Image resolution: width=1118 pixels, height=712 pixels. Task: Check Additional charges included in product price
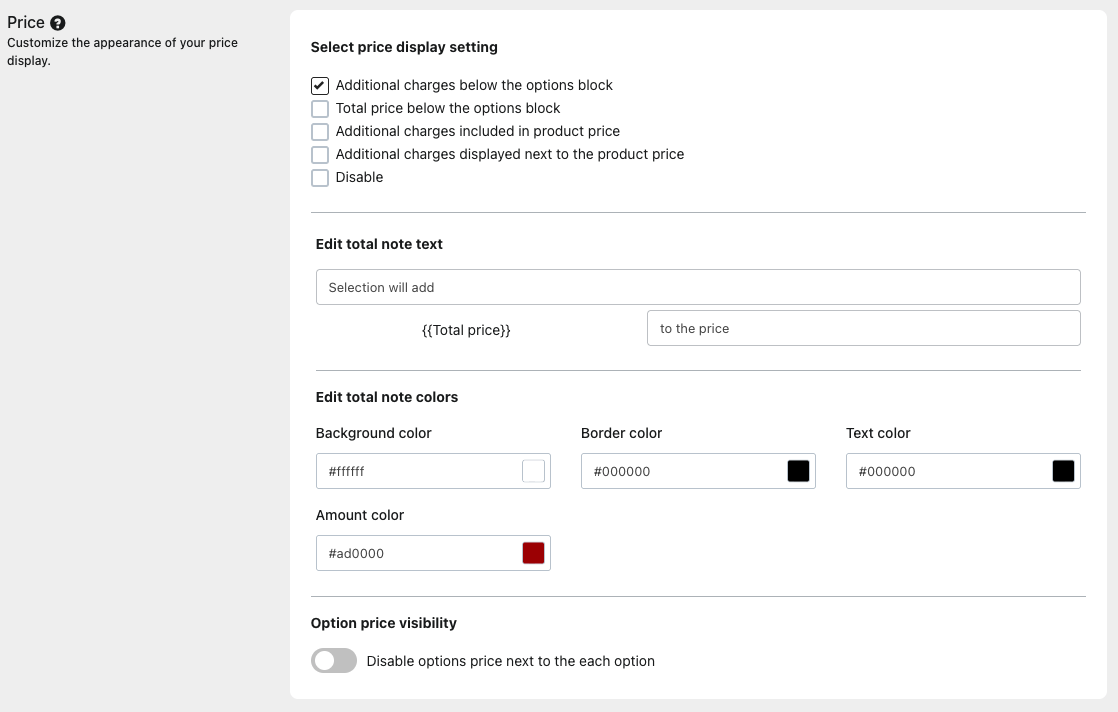click(320, 132)
